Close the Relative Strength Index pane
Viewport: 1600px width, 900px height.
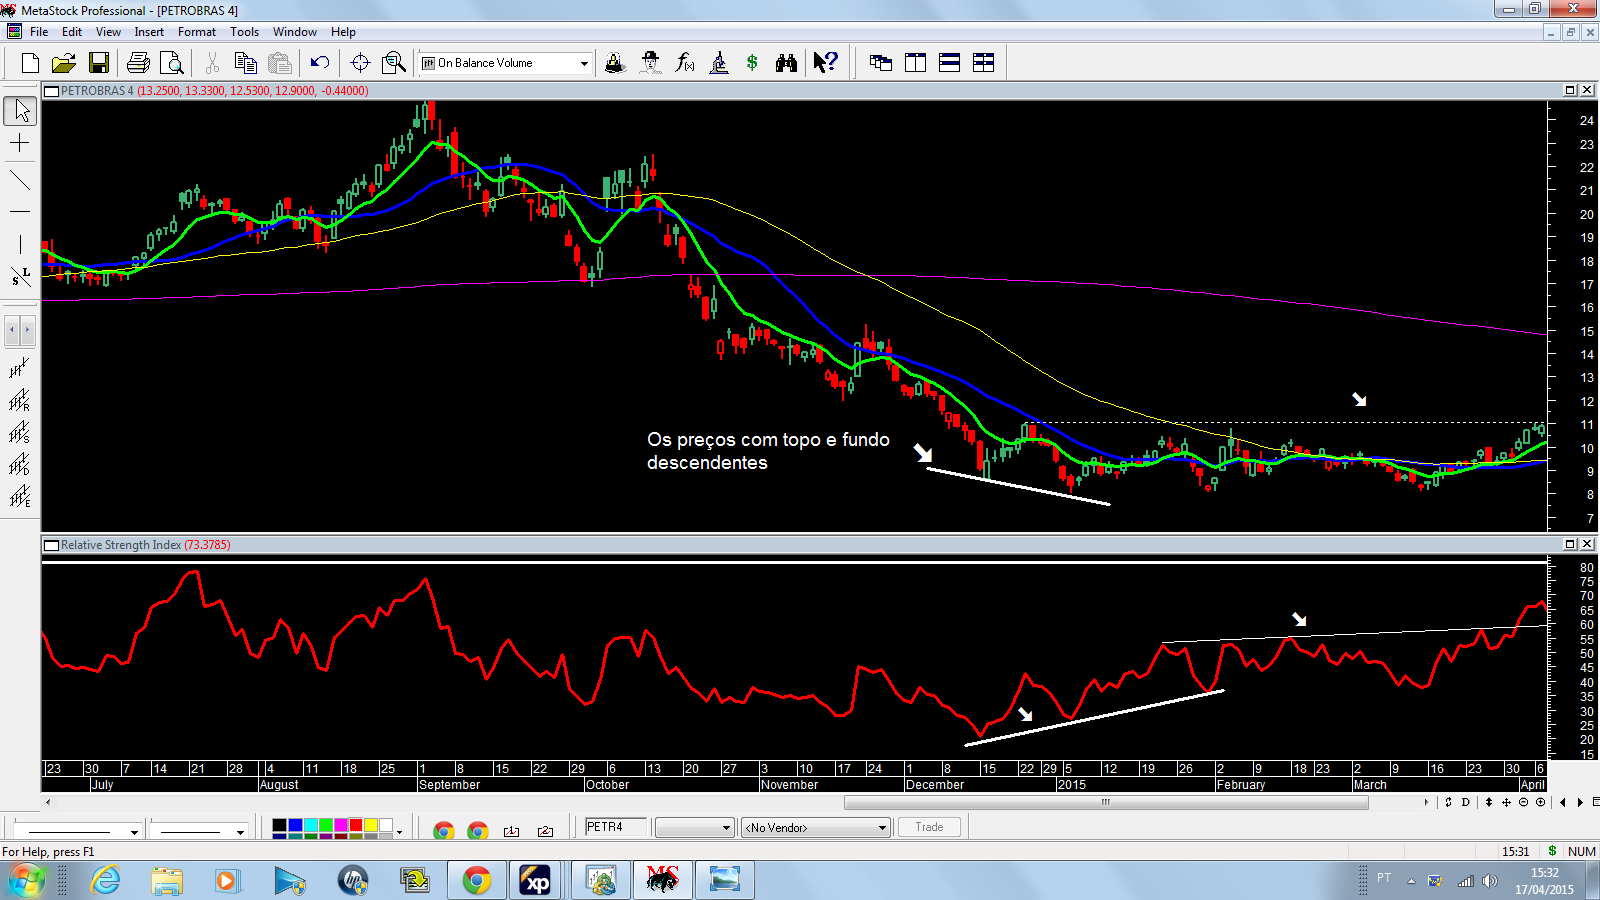click(x=1586, y=544)
